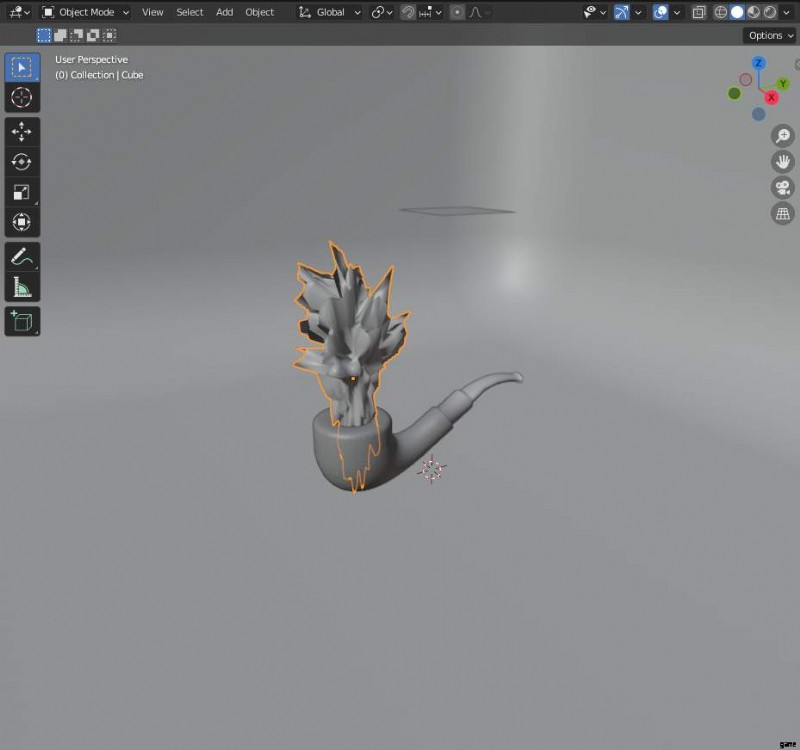
Task: Select the Cursor tool in the toolbar
Action: tap(22, 97)
